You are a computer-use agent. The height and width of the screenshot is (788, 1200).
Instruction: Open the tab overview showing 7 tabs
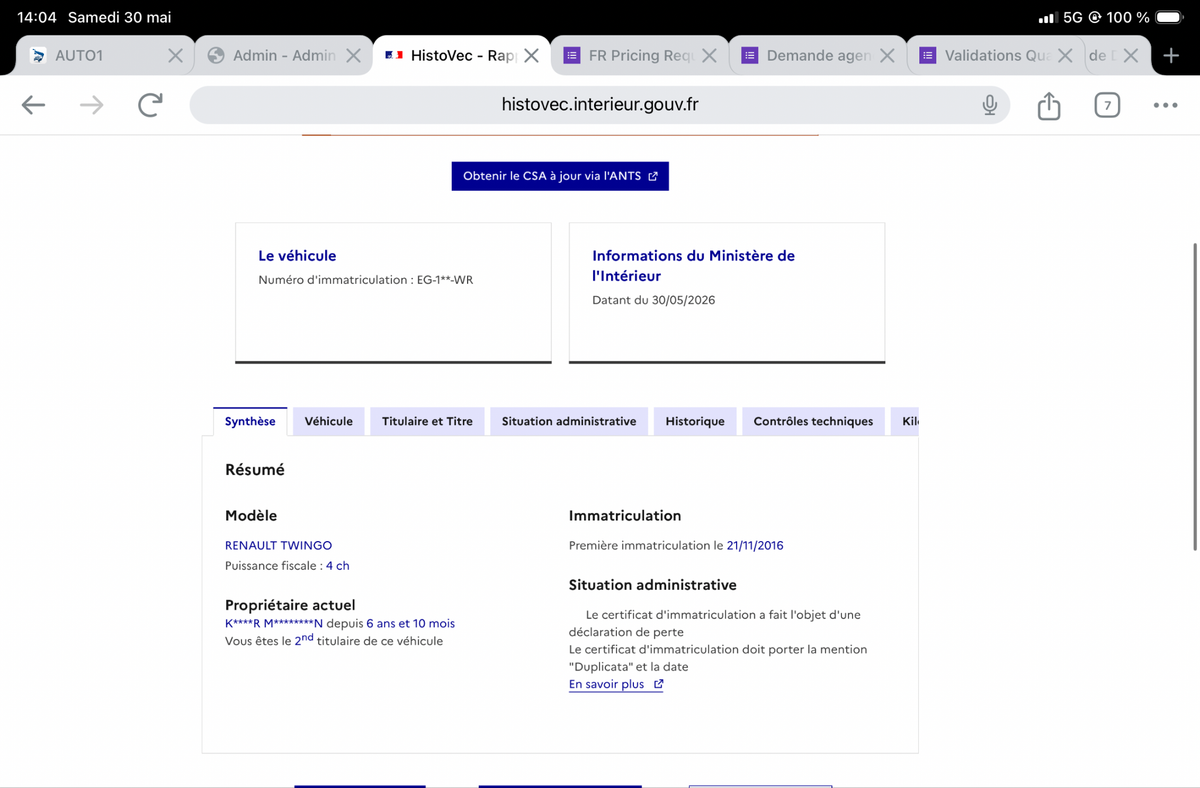[x=1107, y=105]
